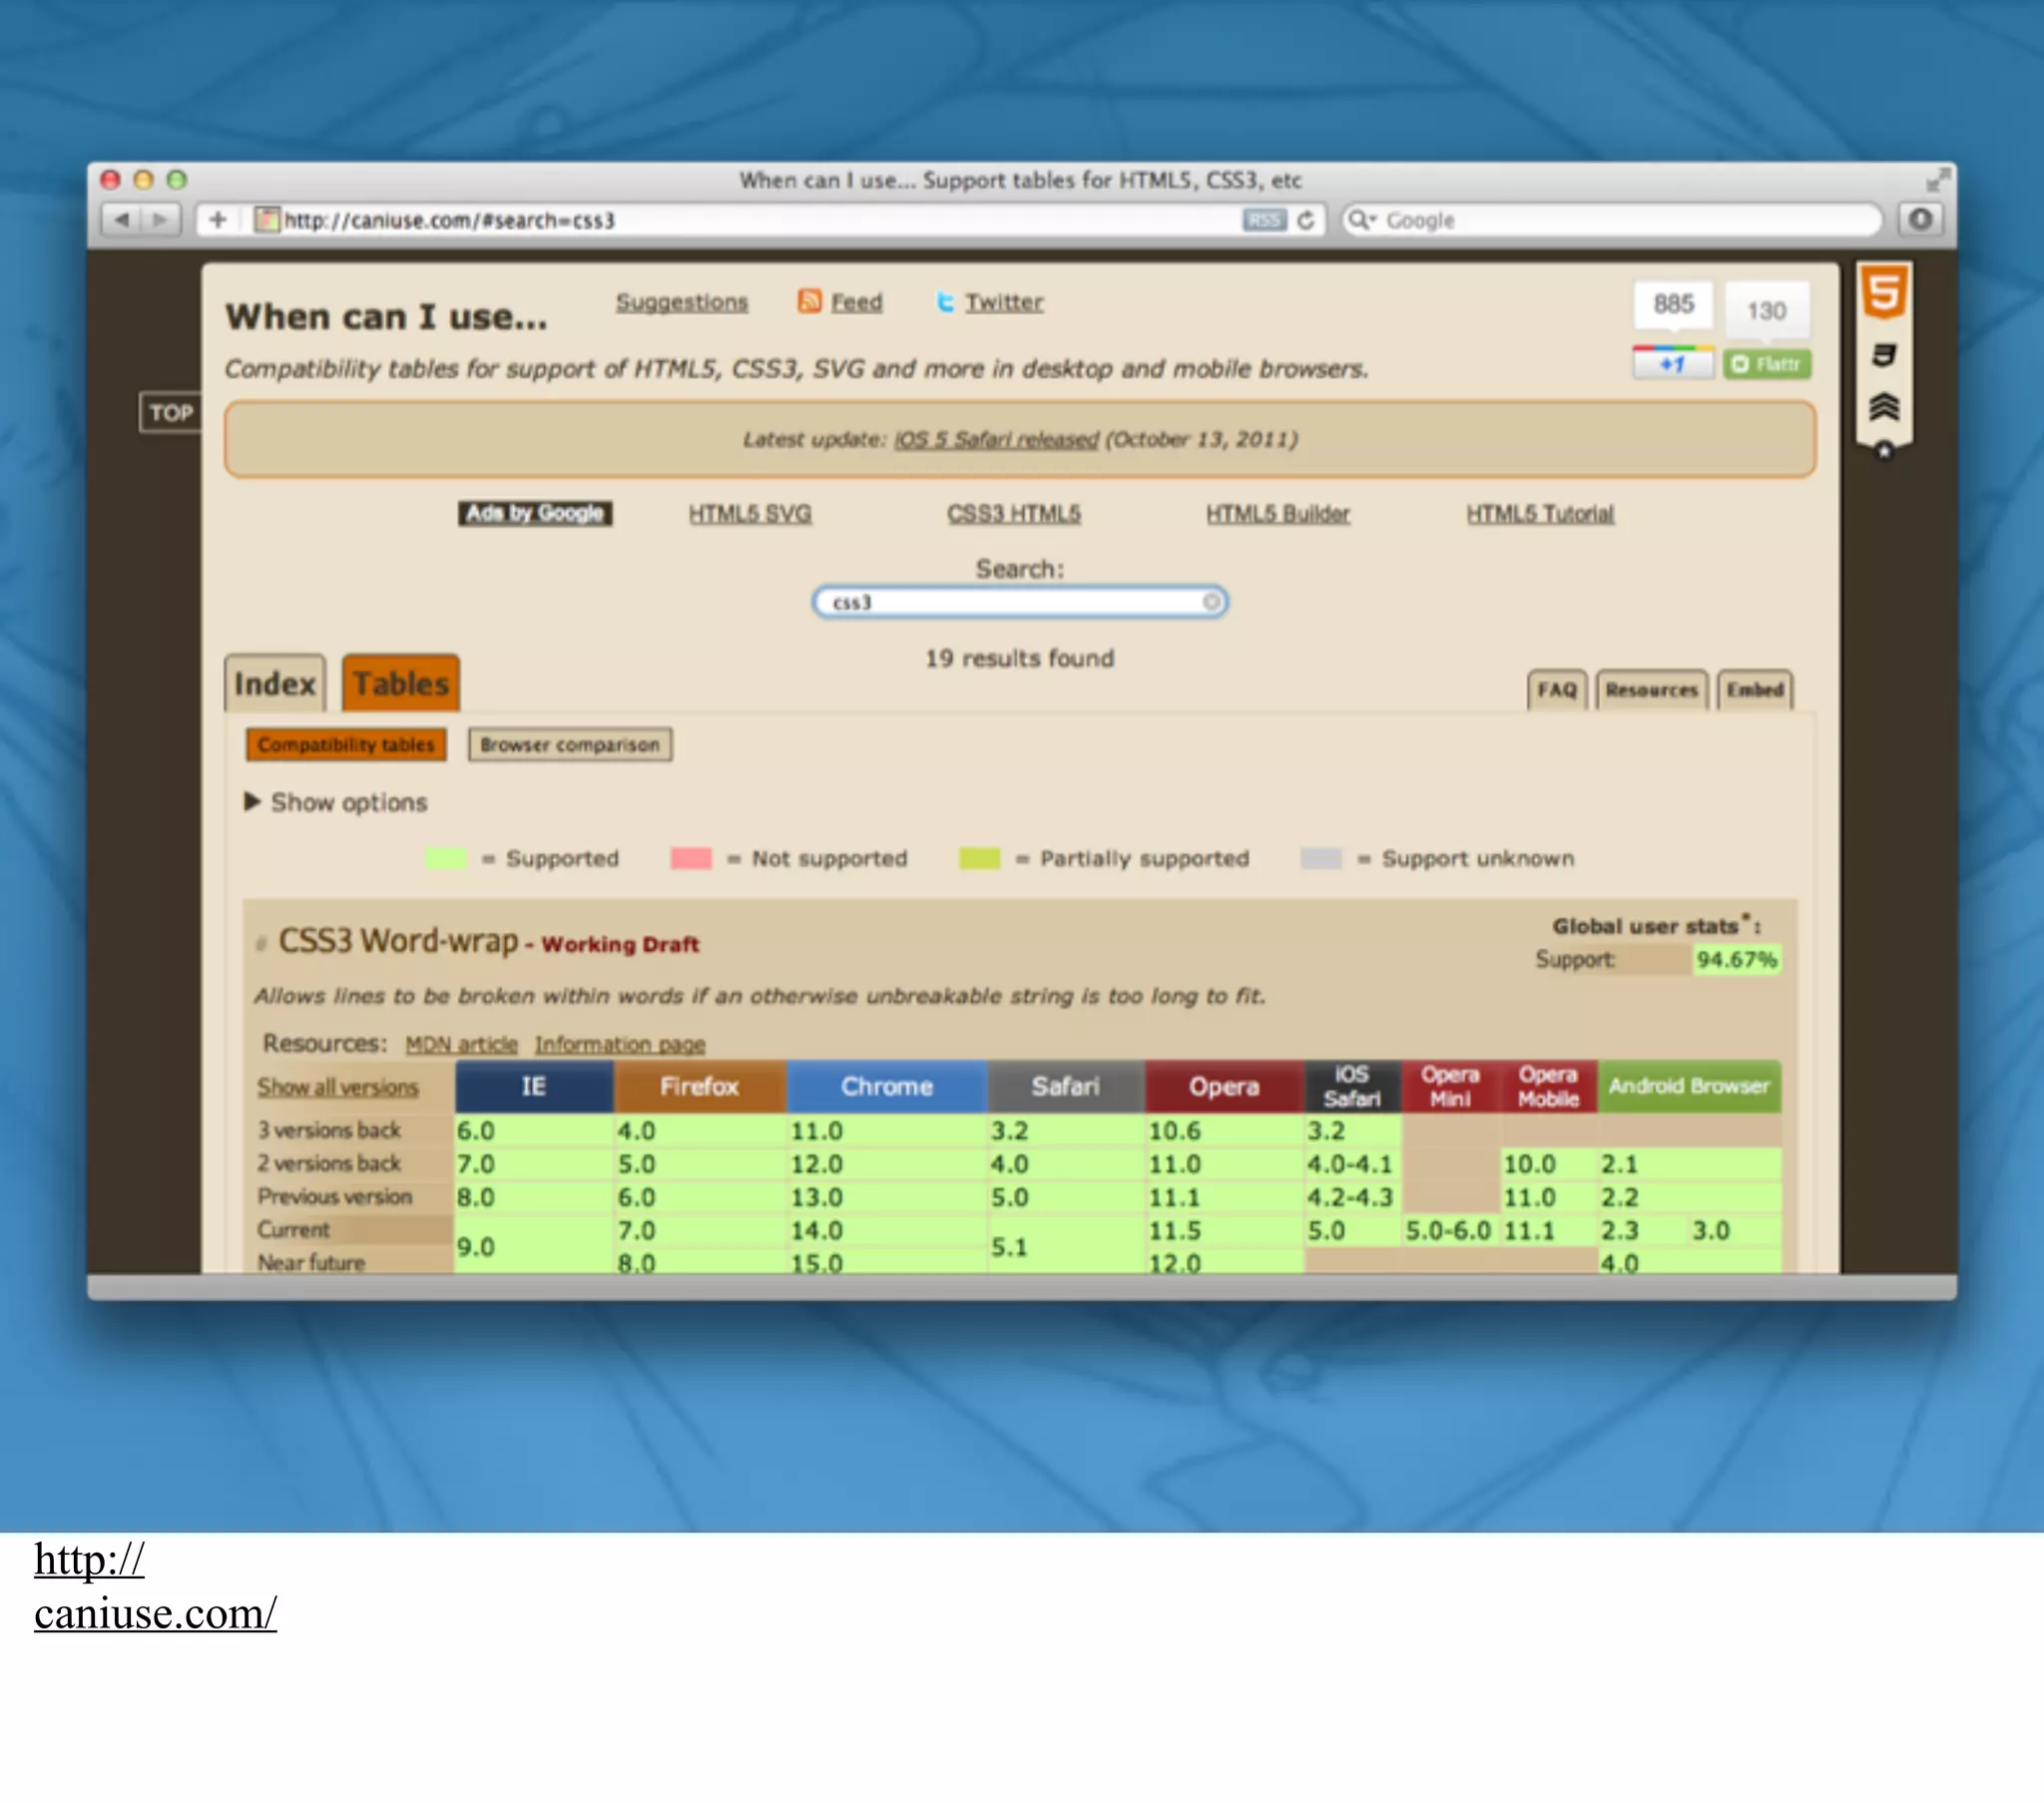Click the green Flattr button
Screen dimensions: 2044x1803
tap(1767, 364)
